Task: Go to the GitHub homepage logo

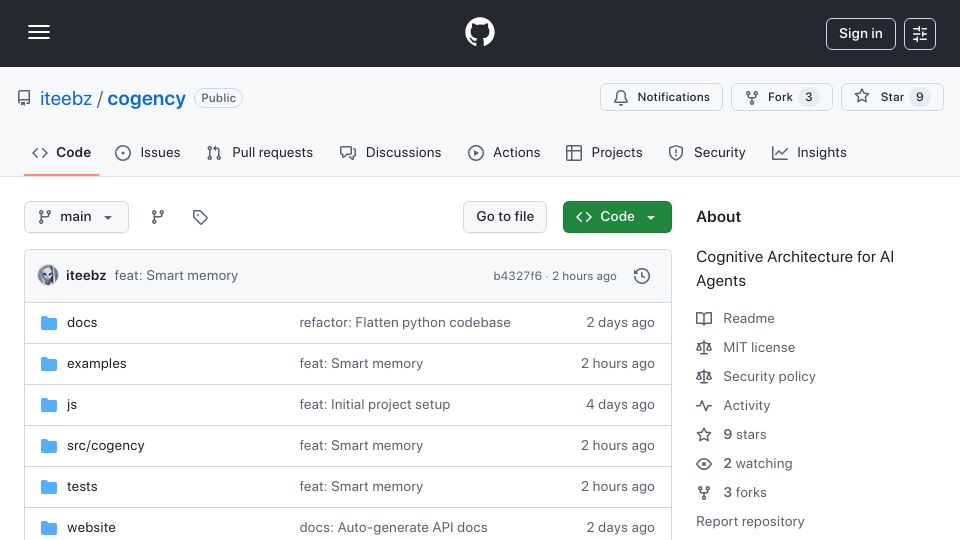Action: click(x=480, y=32)
